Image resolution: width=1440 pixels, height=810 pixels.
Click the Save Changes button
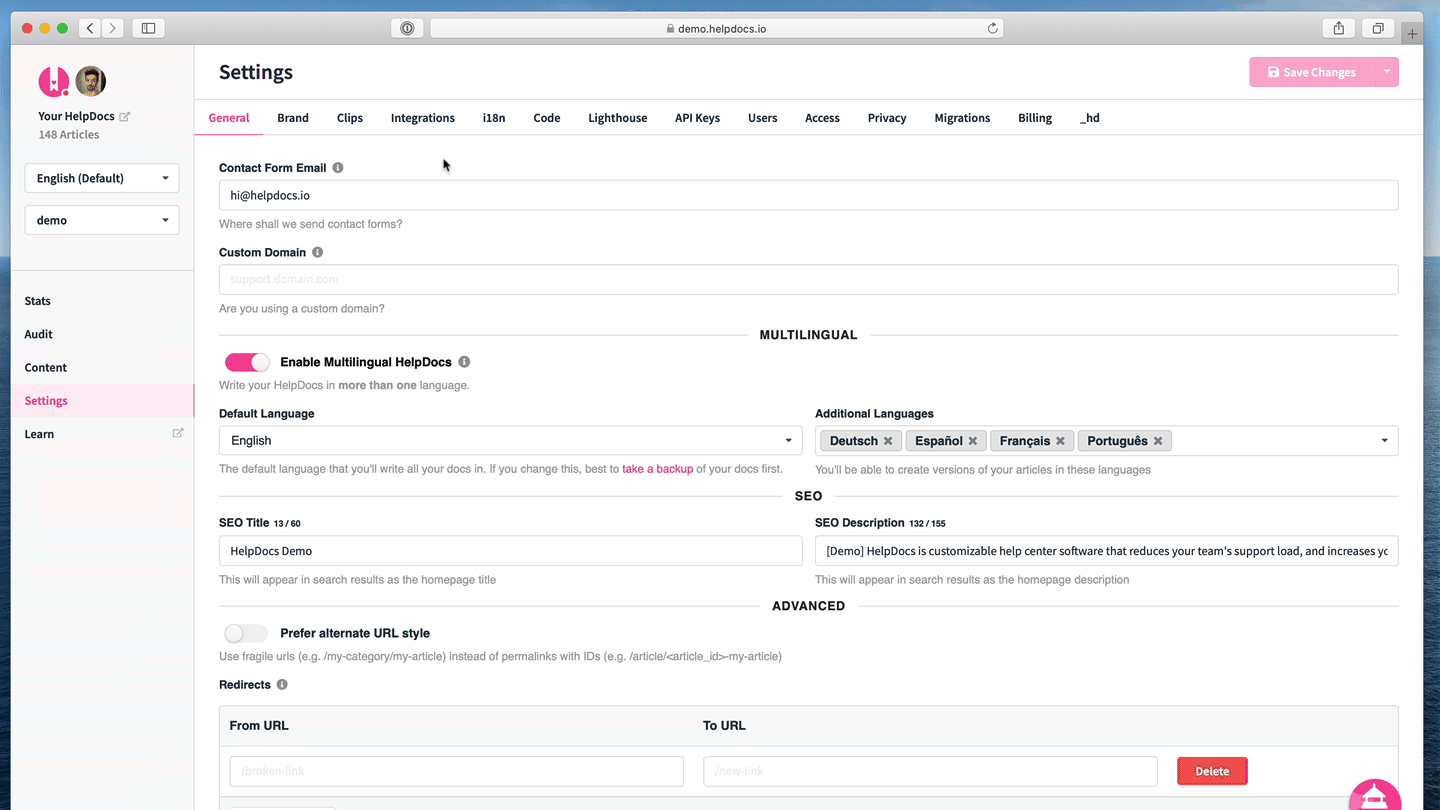[x=1312, y=72]
